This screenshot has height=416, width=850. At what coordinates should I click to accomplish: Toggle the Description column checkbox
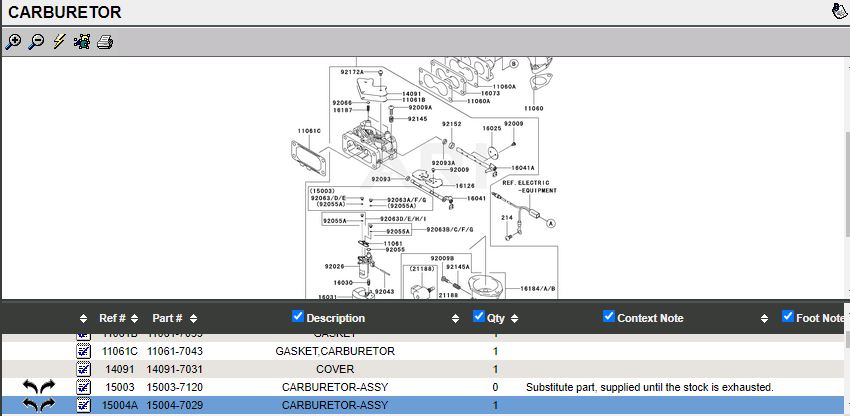(297, 317)
